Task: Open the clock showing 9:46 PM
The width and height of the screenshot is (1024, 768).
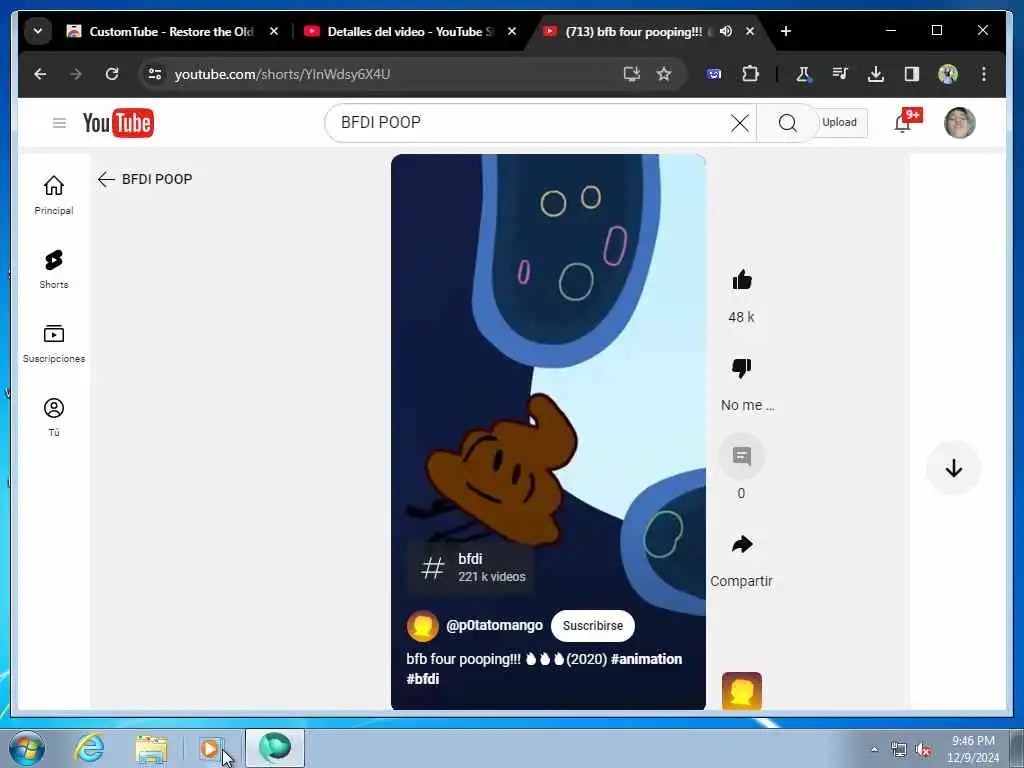Action: click(x=973, y=749)
